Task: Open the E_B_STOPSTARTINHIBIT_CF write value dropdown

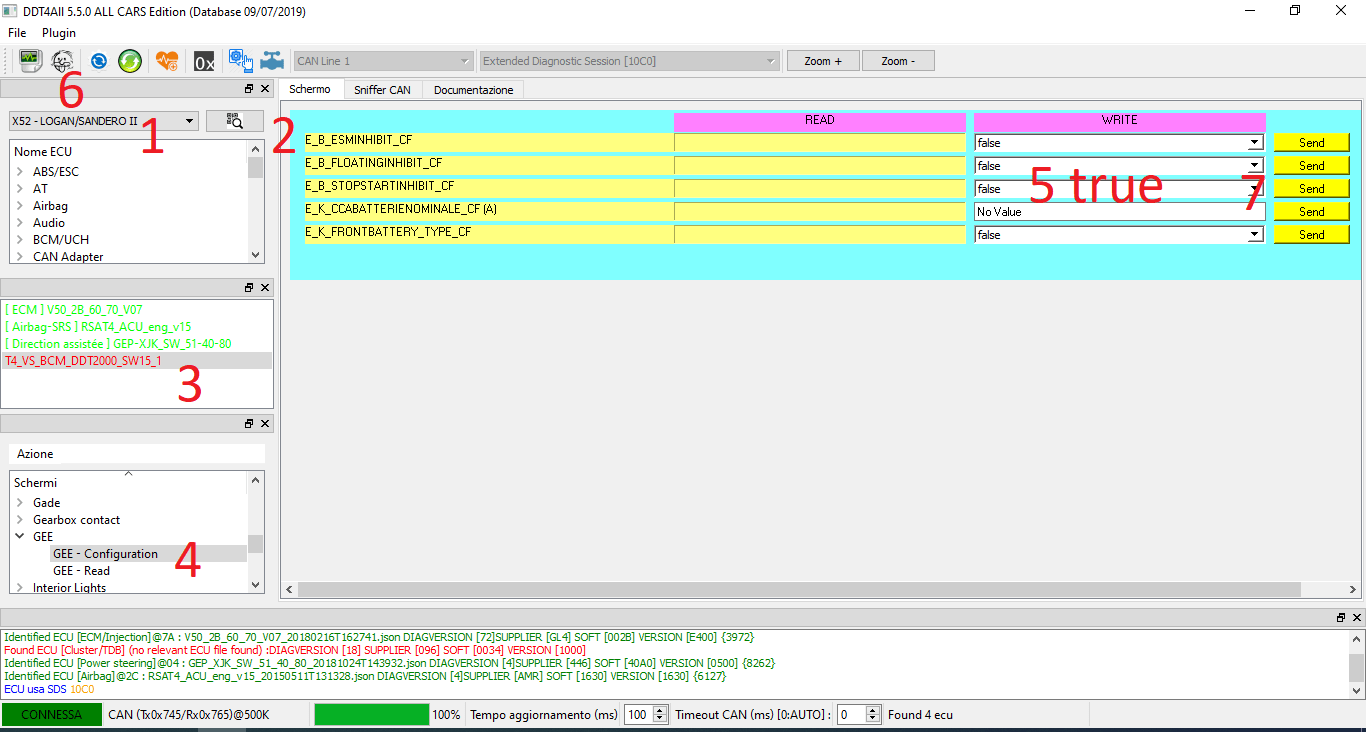Action: click(1254, 189)
